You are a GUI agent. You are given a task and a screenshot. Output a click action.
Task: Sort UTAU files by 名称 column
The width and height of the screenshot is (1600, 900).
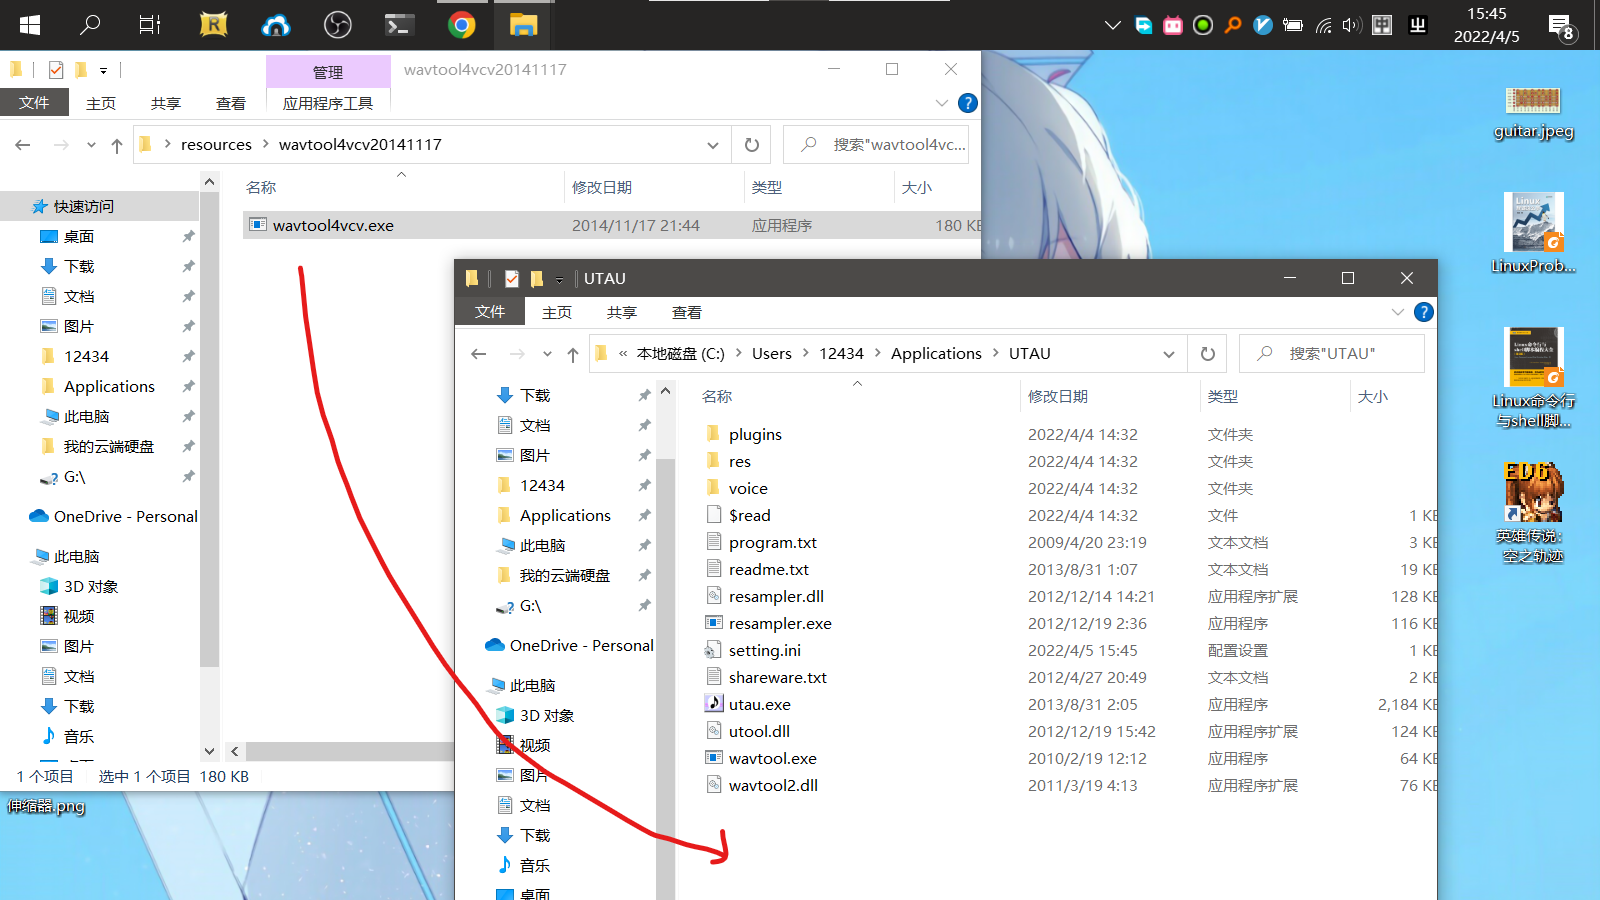(717, 397)
